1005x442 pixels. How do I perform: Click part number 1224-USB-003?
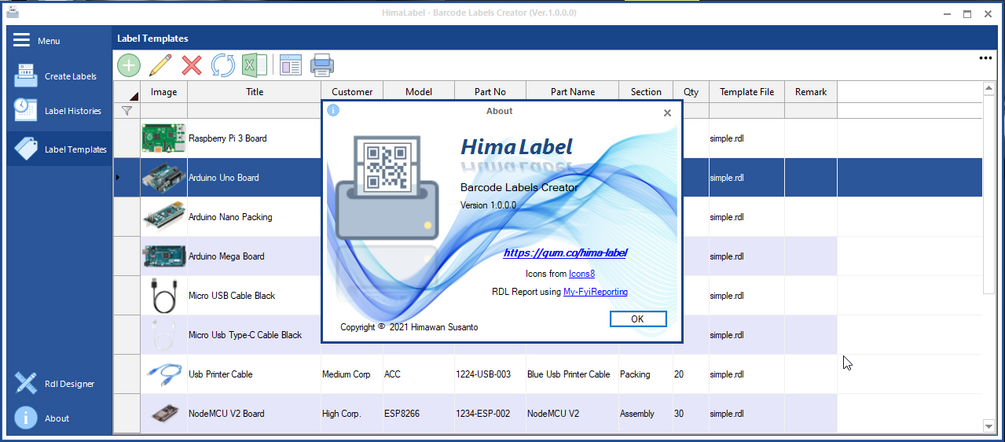coord(490,374)
